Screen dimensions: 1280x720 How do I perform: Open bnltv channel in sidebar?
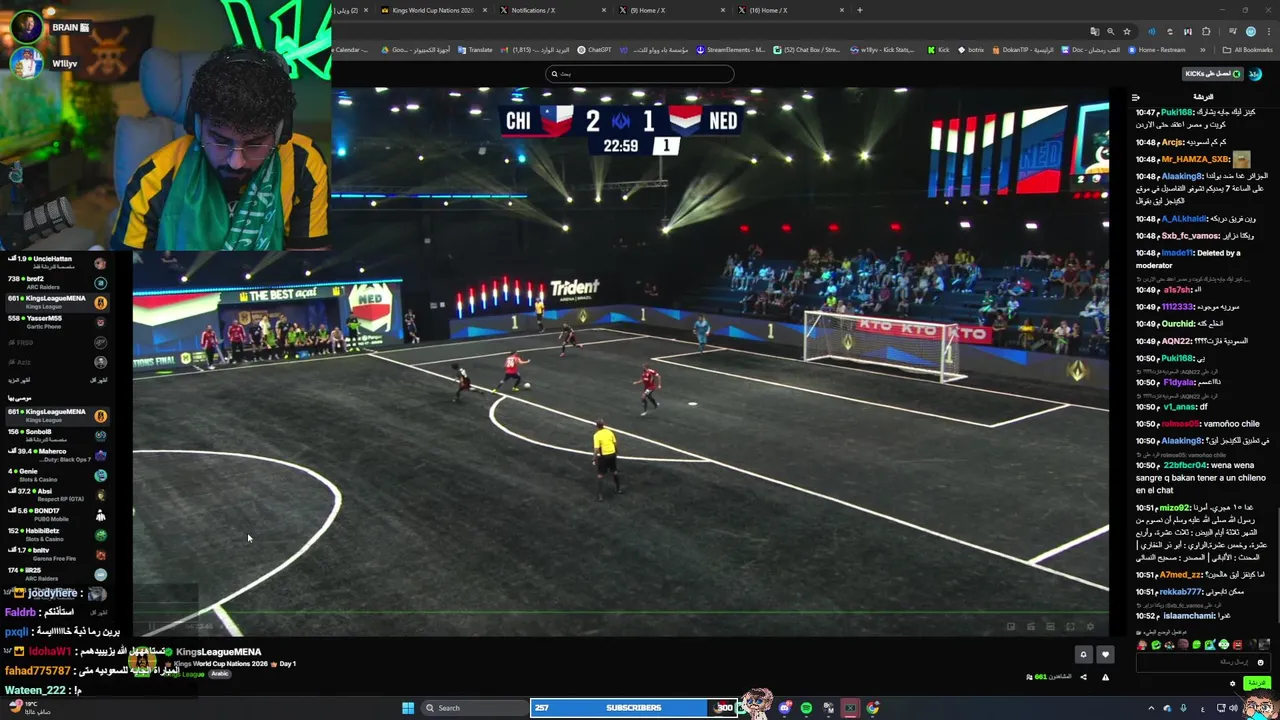[57, 554]
